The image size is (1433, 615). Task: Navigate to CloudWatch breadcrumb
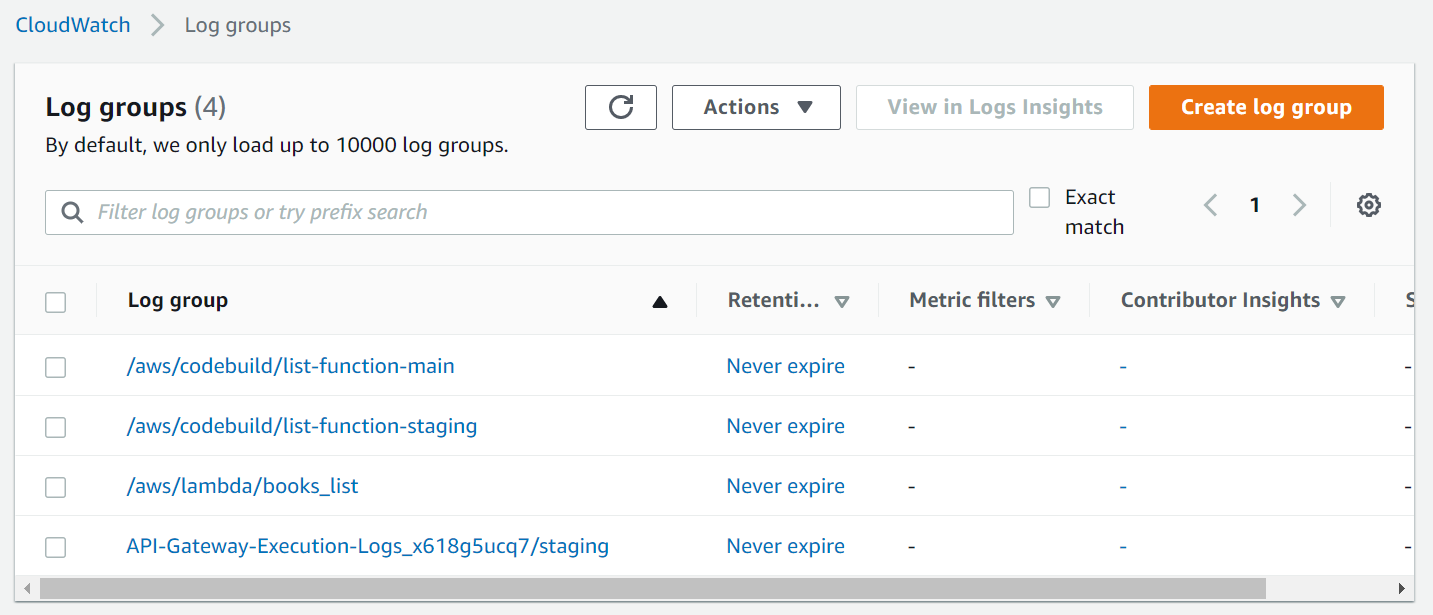[x=73, y=25]
